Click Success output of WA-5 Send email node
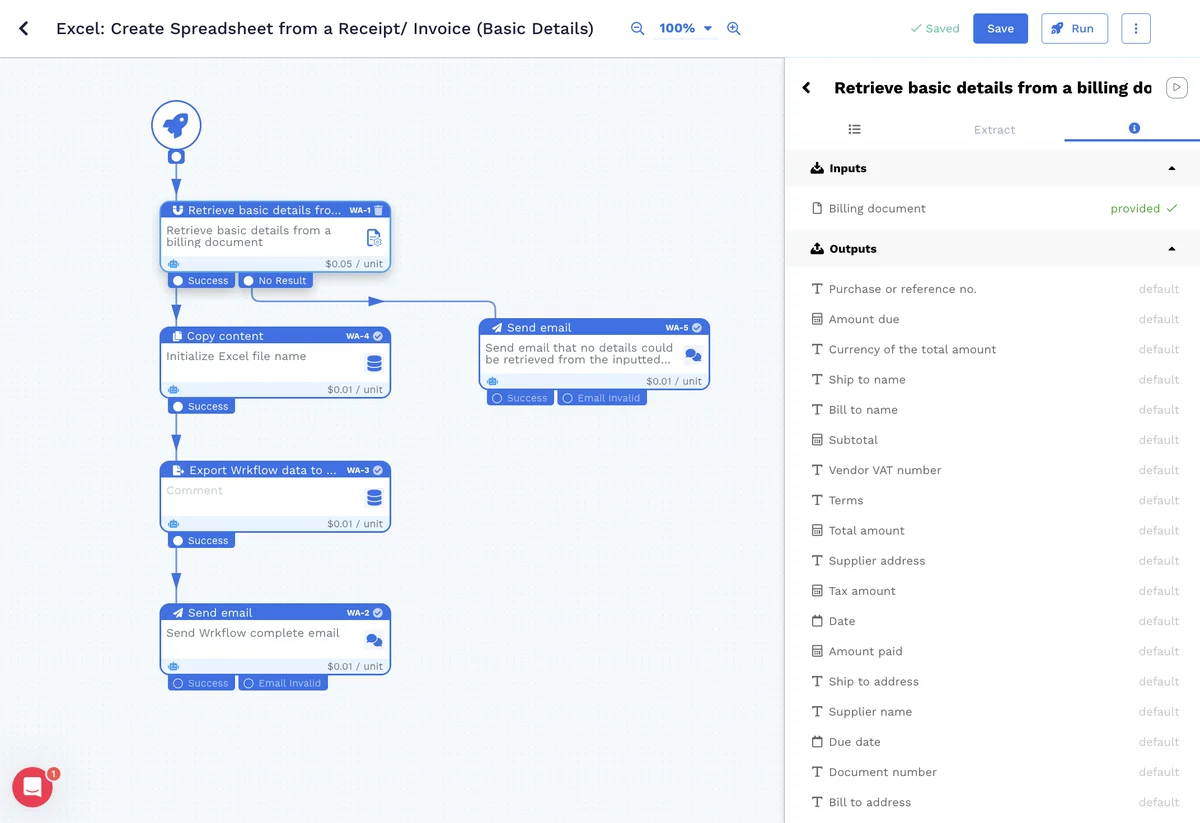 coord(520,398)
